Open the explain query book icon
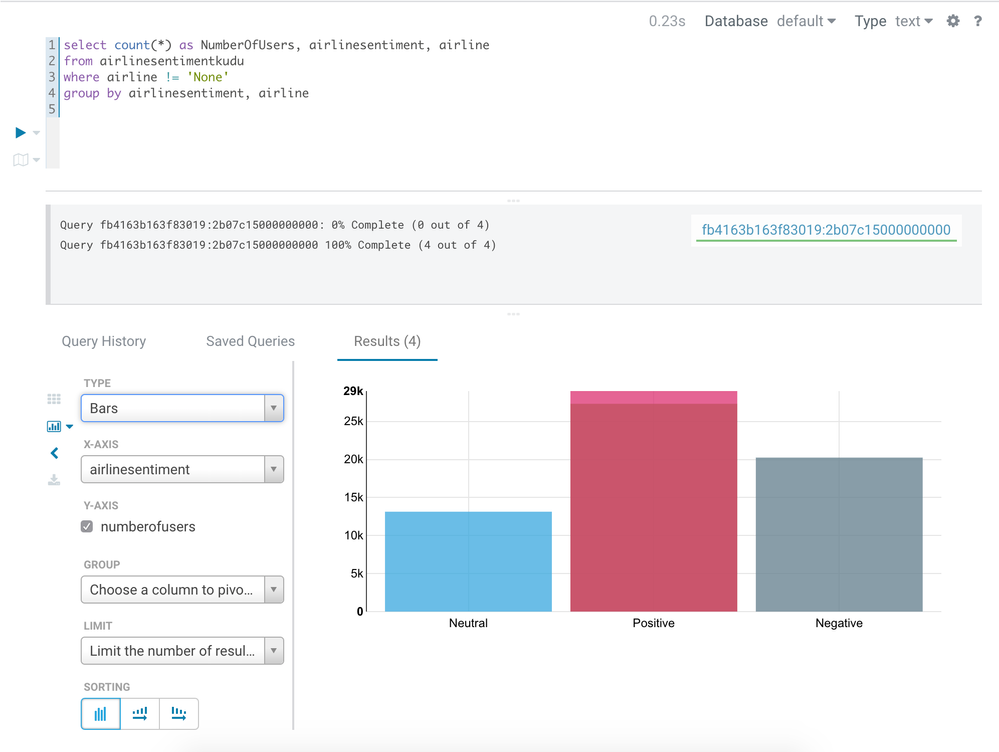The height and width of the screenshot is (752, 999). pos(21,160)
